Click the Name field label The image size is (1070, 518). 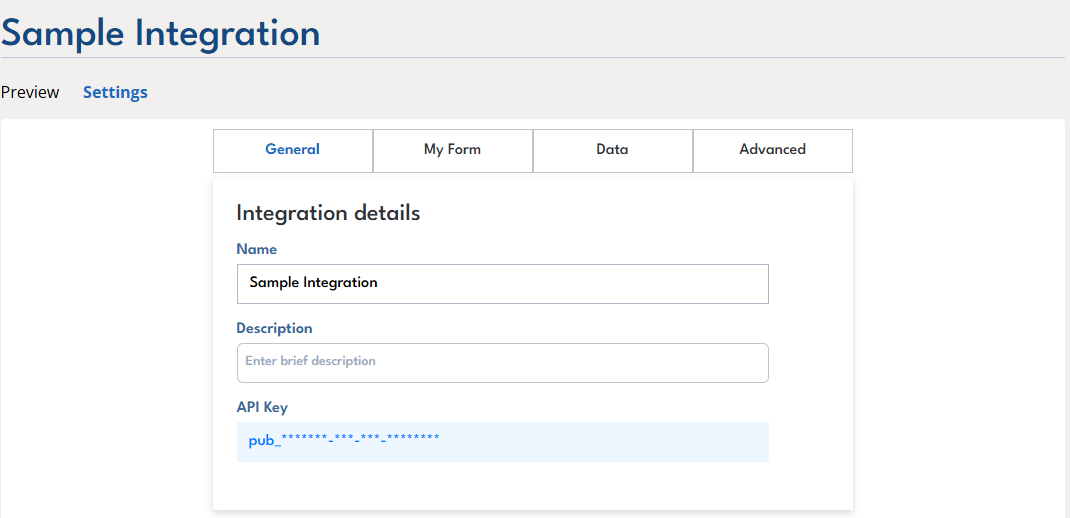pyautogui.click(x=256, y=249)
